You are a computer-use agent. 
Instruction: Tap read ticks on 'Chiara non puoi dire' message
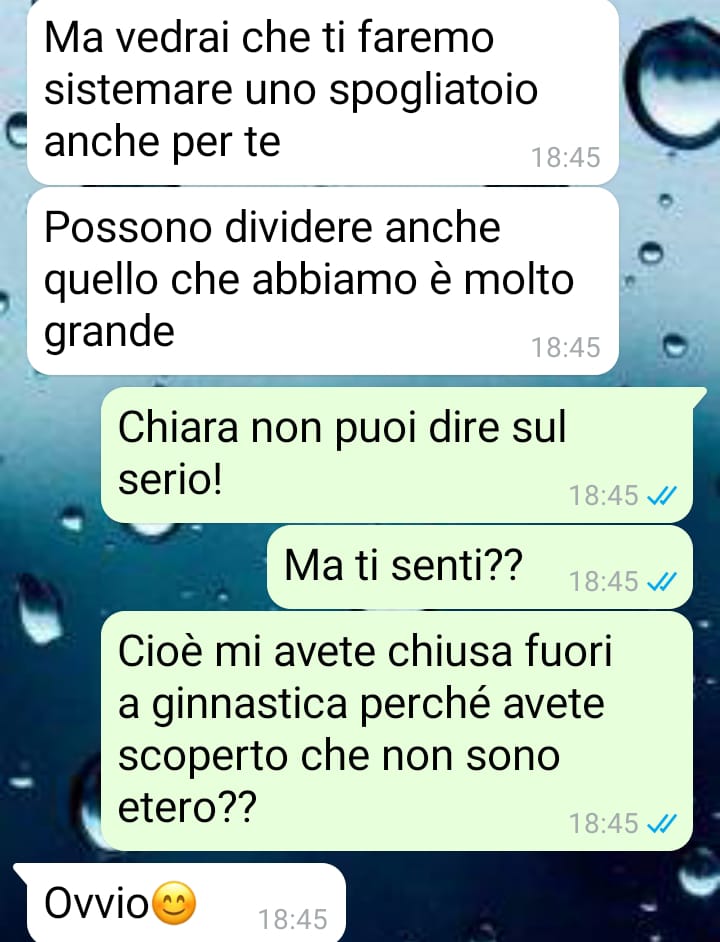[x=662, y=496]
